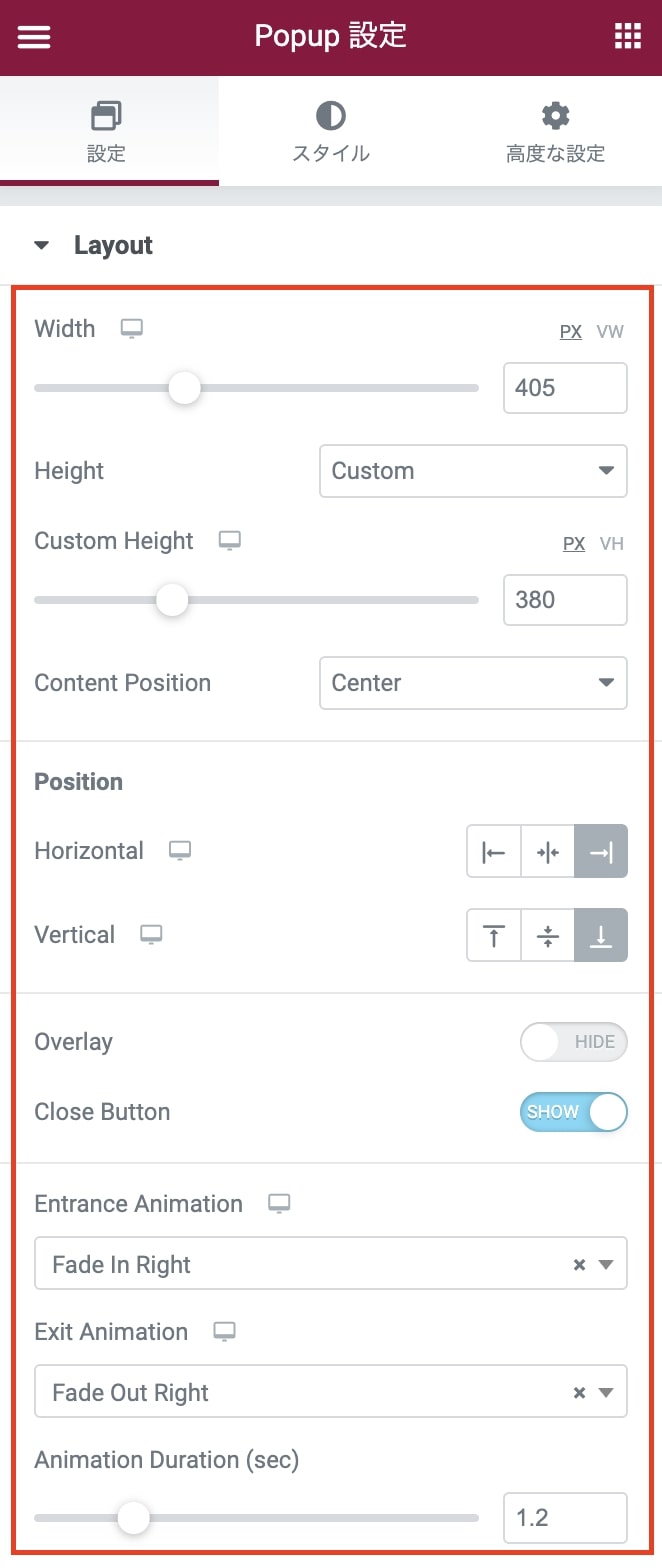Align popup horizontally to center

click(x=548, y=852)
